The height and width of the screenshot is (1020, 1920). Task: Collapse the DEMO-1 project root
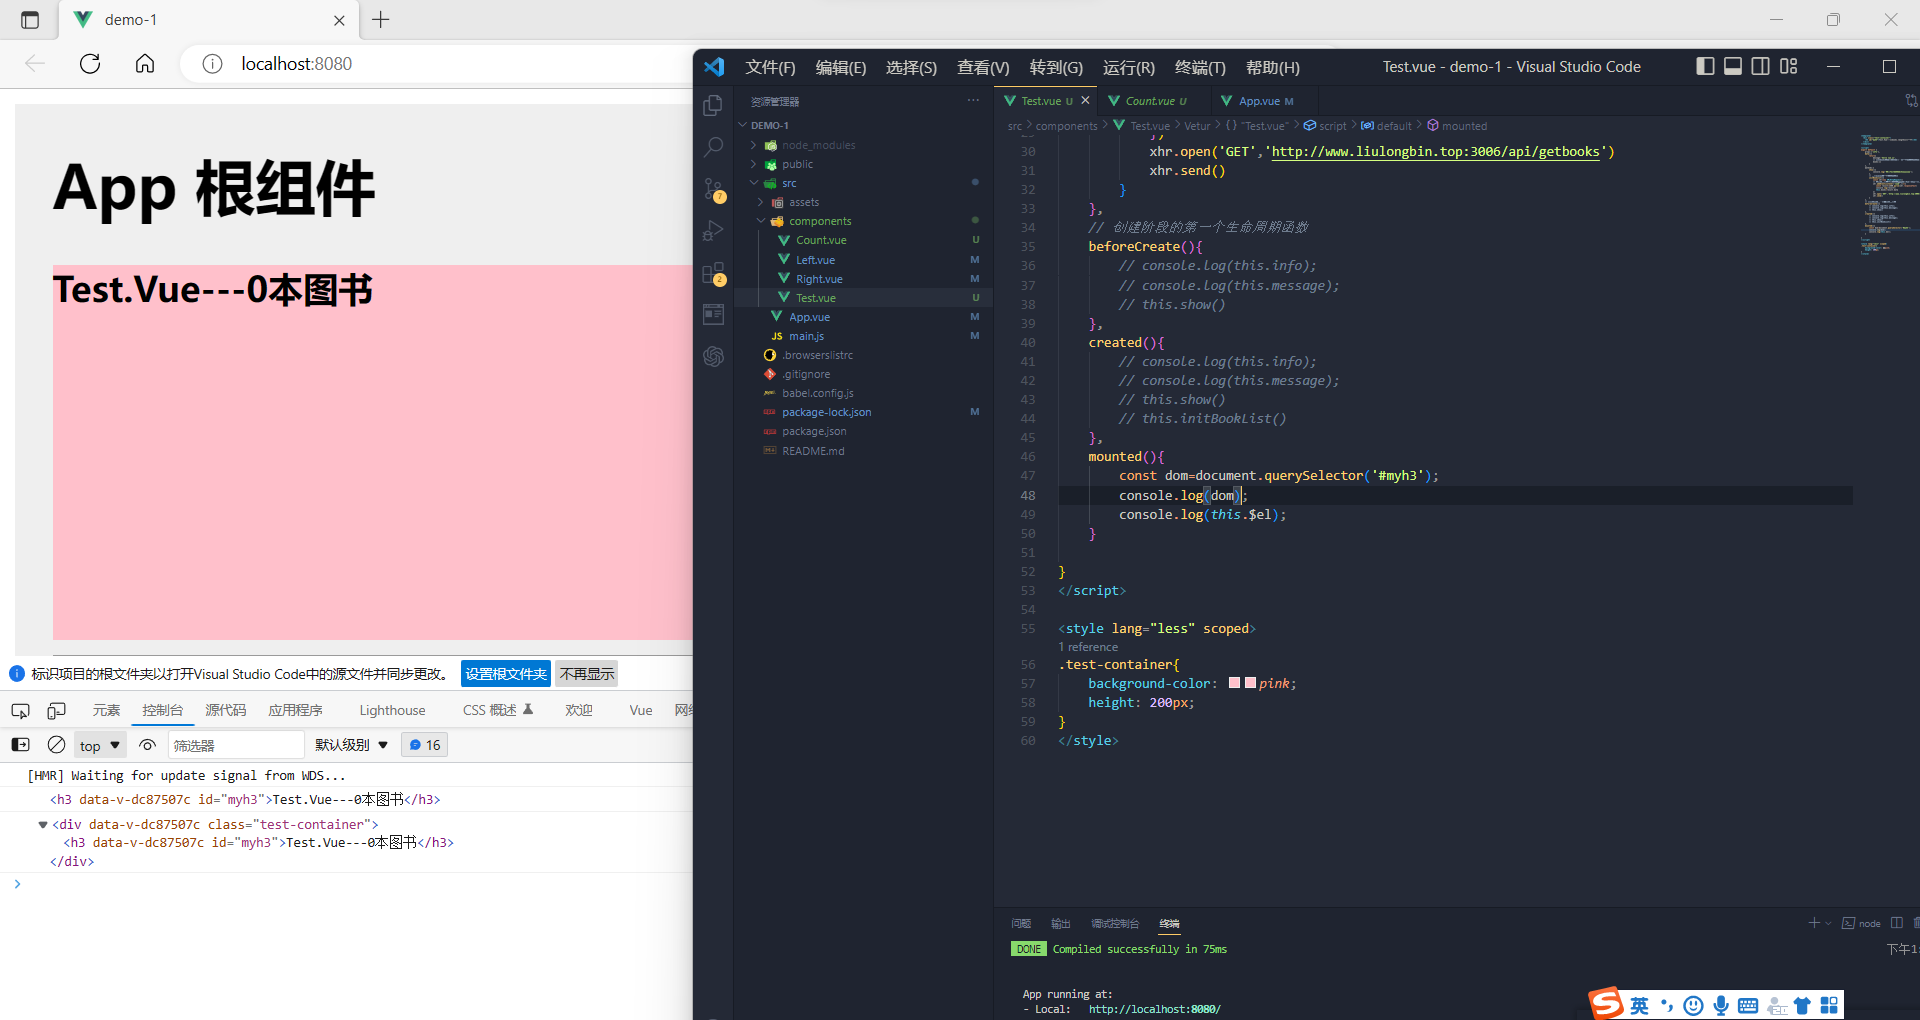click(x=743, y=126)
